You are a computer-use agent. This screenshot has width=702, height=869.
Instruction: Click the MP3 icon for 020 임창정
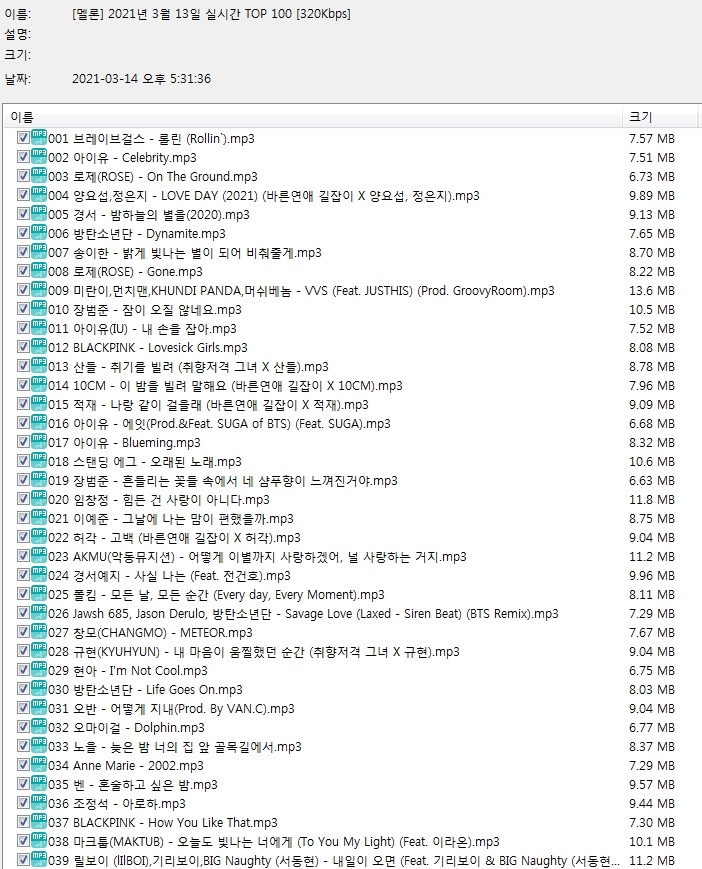(39, 498)
